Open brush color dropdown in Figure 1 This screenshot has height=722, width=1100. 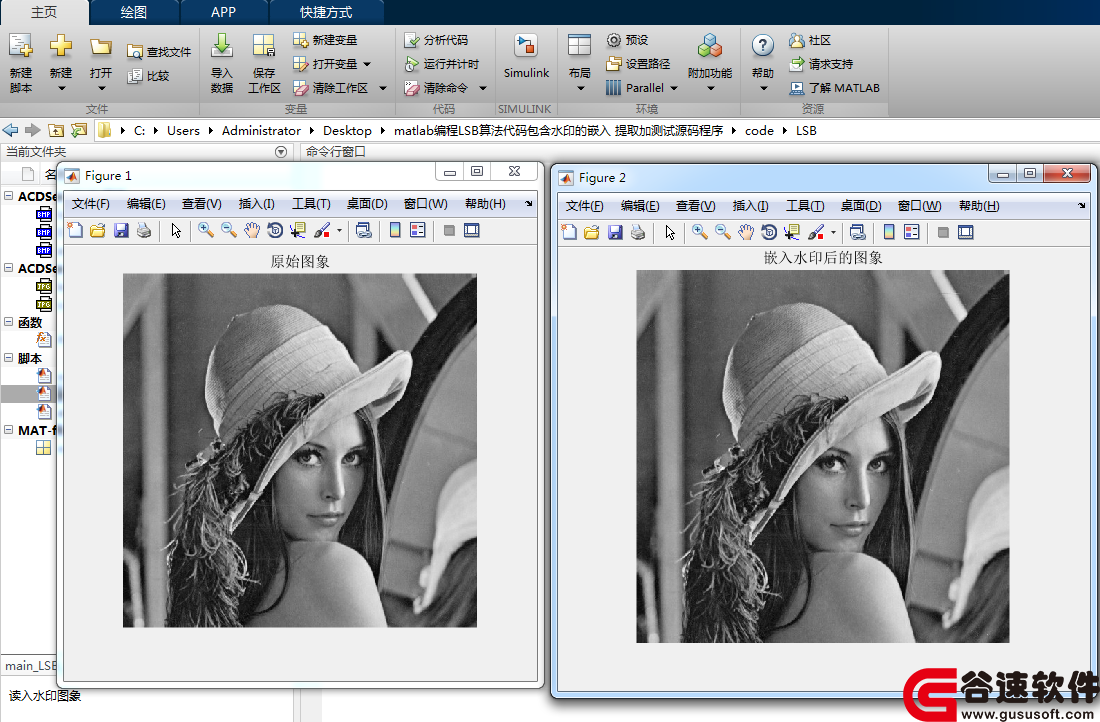pos(340,230)
